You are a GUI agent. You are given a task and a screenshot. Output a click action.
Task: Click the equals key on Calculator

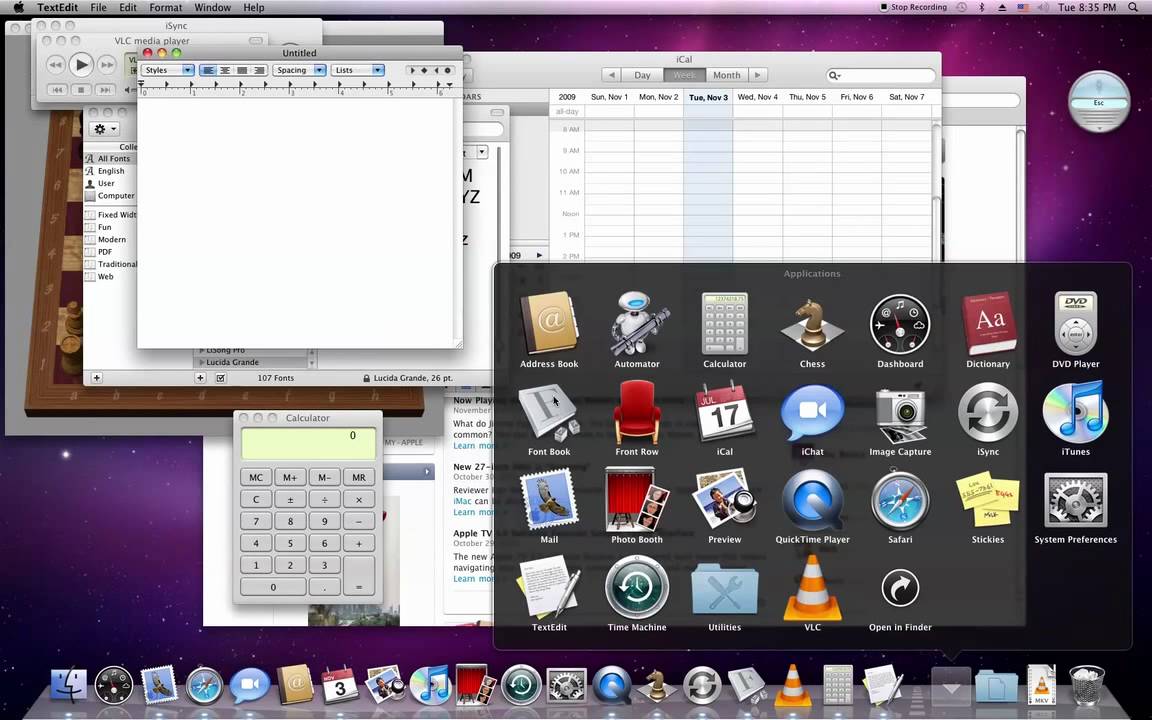click(x=359, y=575)
